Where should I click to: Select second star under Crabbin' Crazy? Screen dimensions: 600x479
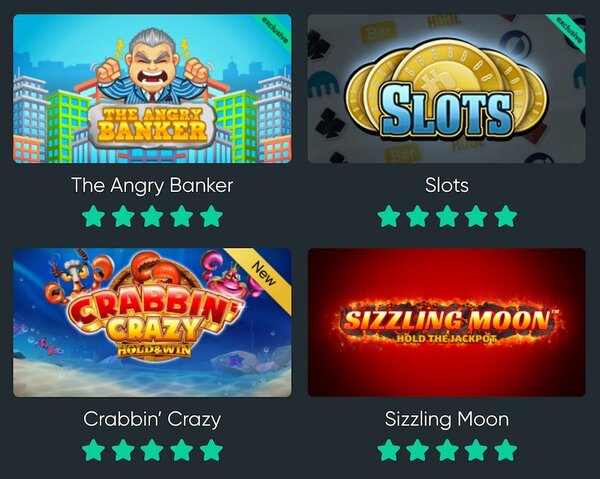coord(123,450)
